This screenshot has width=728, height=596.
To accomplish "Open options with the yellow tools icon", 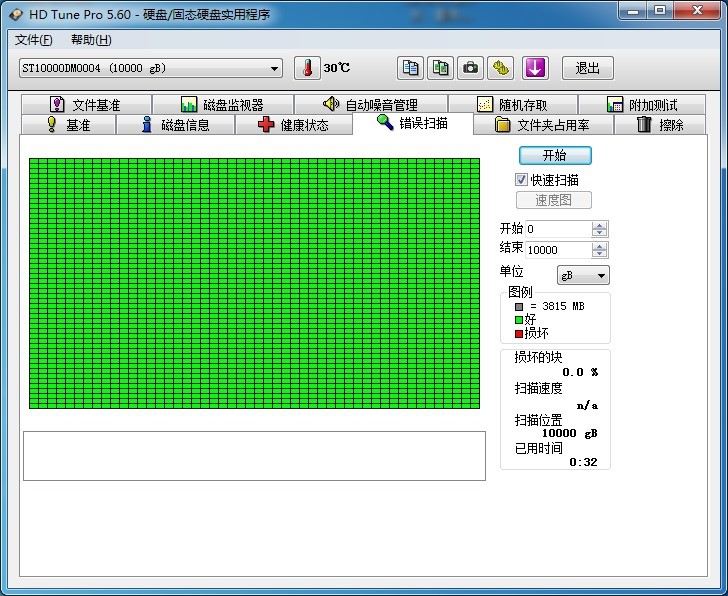I will (x=501, y=68).
